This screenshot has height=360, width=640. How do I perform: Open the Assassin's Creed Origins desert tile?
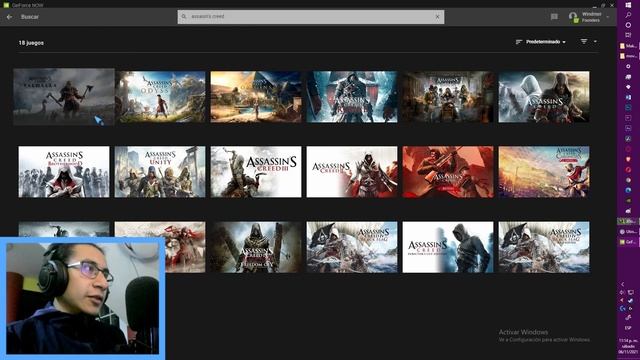coord(256,97)
